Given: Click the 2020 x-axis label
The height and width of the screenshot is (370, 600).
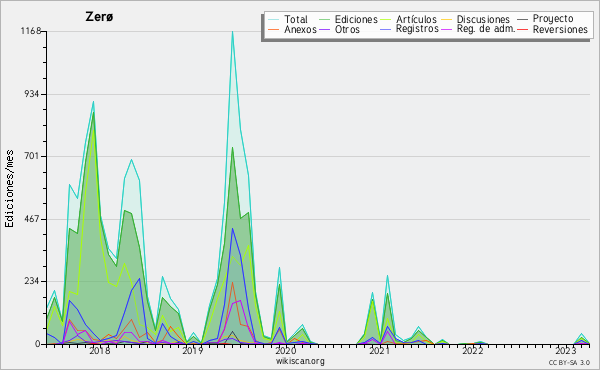Looking at the screenshot, I should (285, 351).
